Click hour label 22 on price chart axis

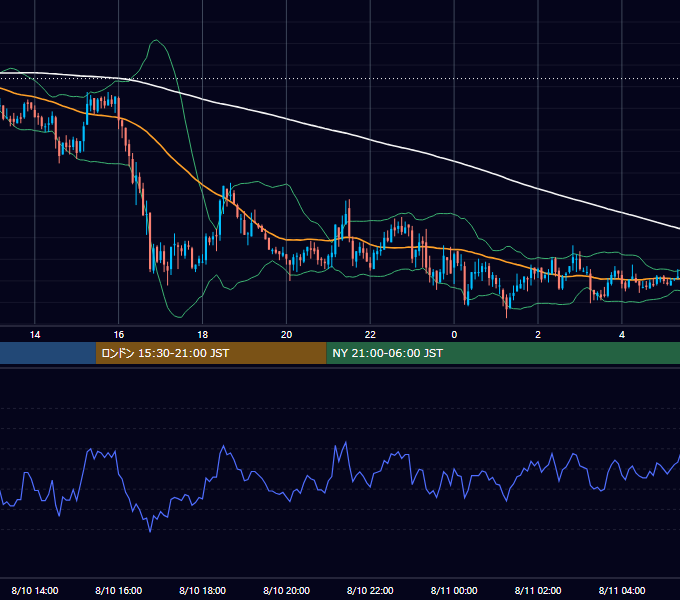pos(370,335)
